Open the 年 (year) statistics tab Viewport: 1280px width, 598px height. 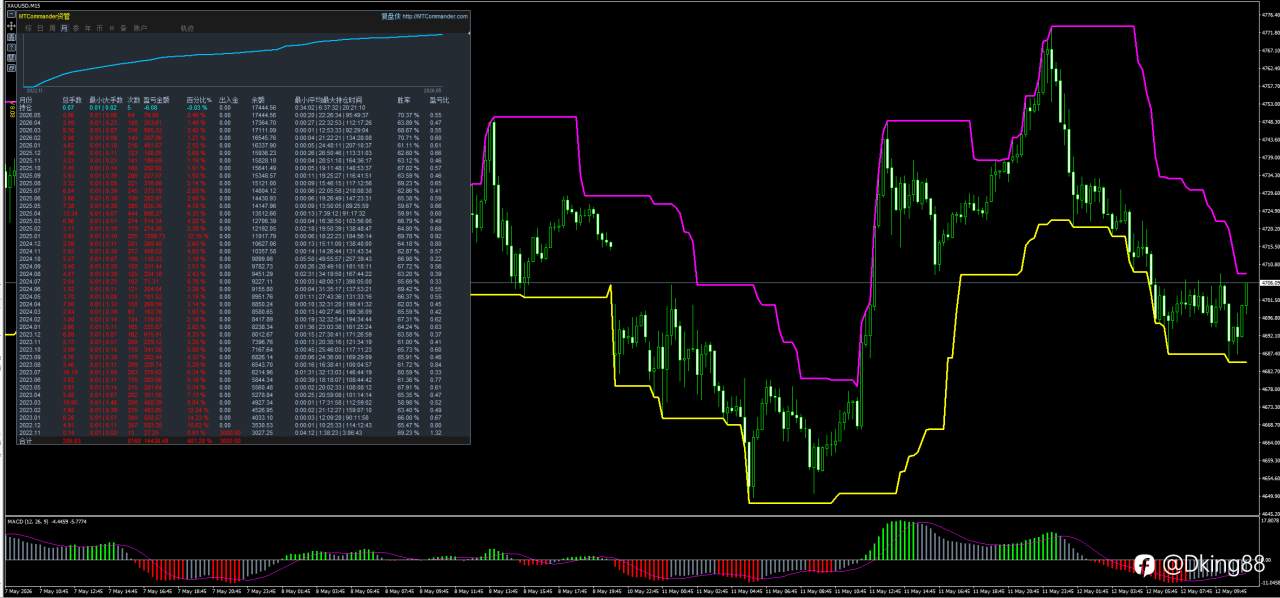88,28
